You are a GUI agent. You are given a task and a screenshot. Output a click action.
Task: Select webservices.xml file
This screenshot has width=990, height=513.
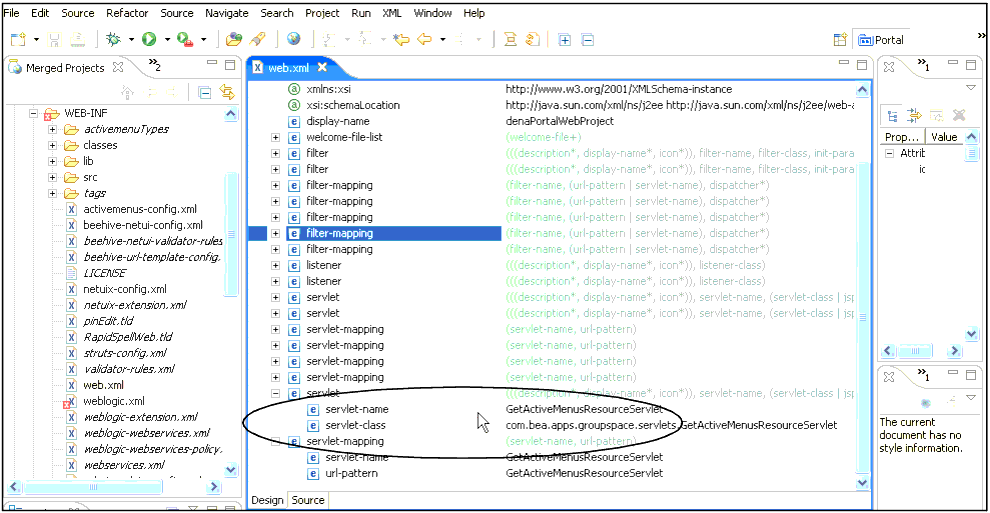tap(124, 465)
